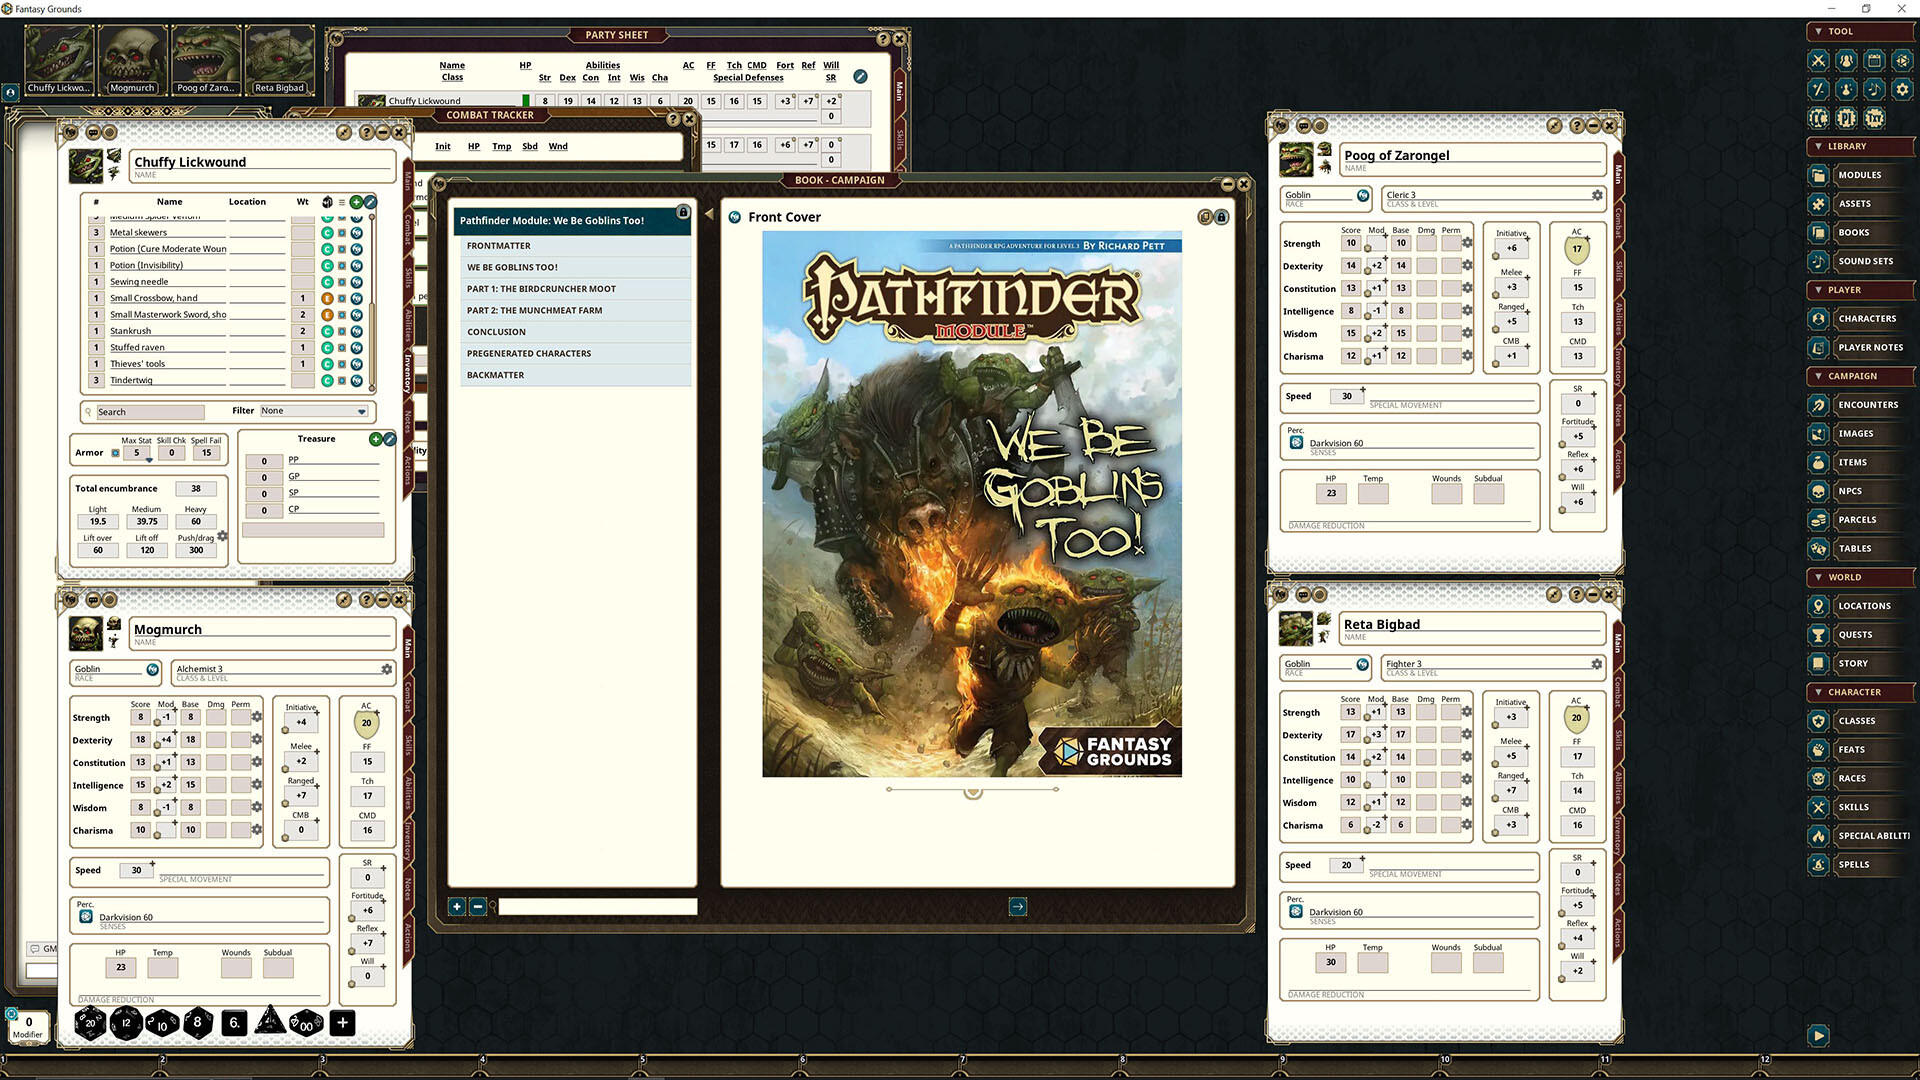
Task: Open the Parcels panel
Action: tap(1856, 519)
